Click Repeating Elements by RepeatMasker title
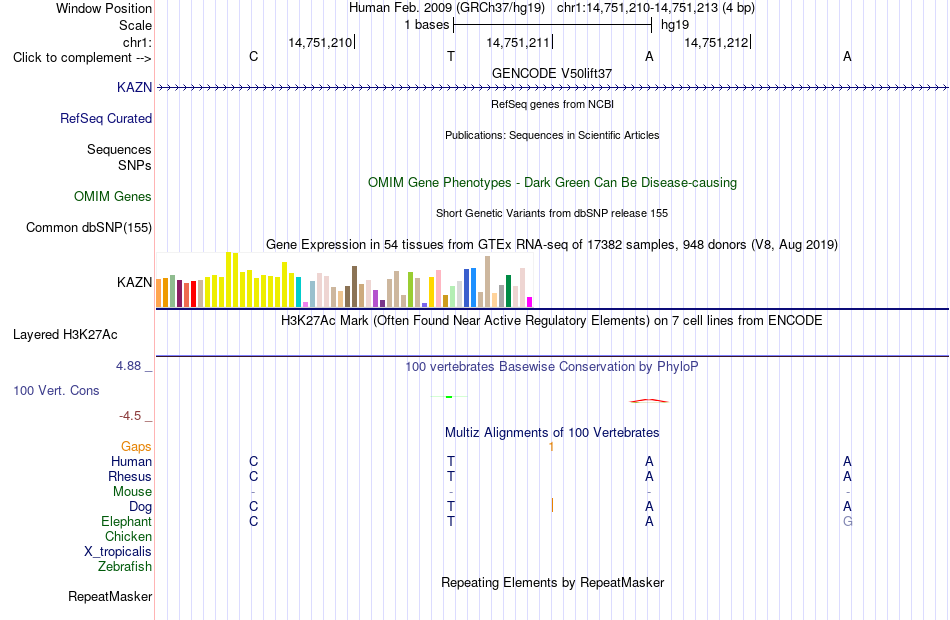Viewport: 950px width, 620px height. [x=552, y=582]
